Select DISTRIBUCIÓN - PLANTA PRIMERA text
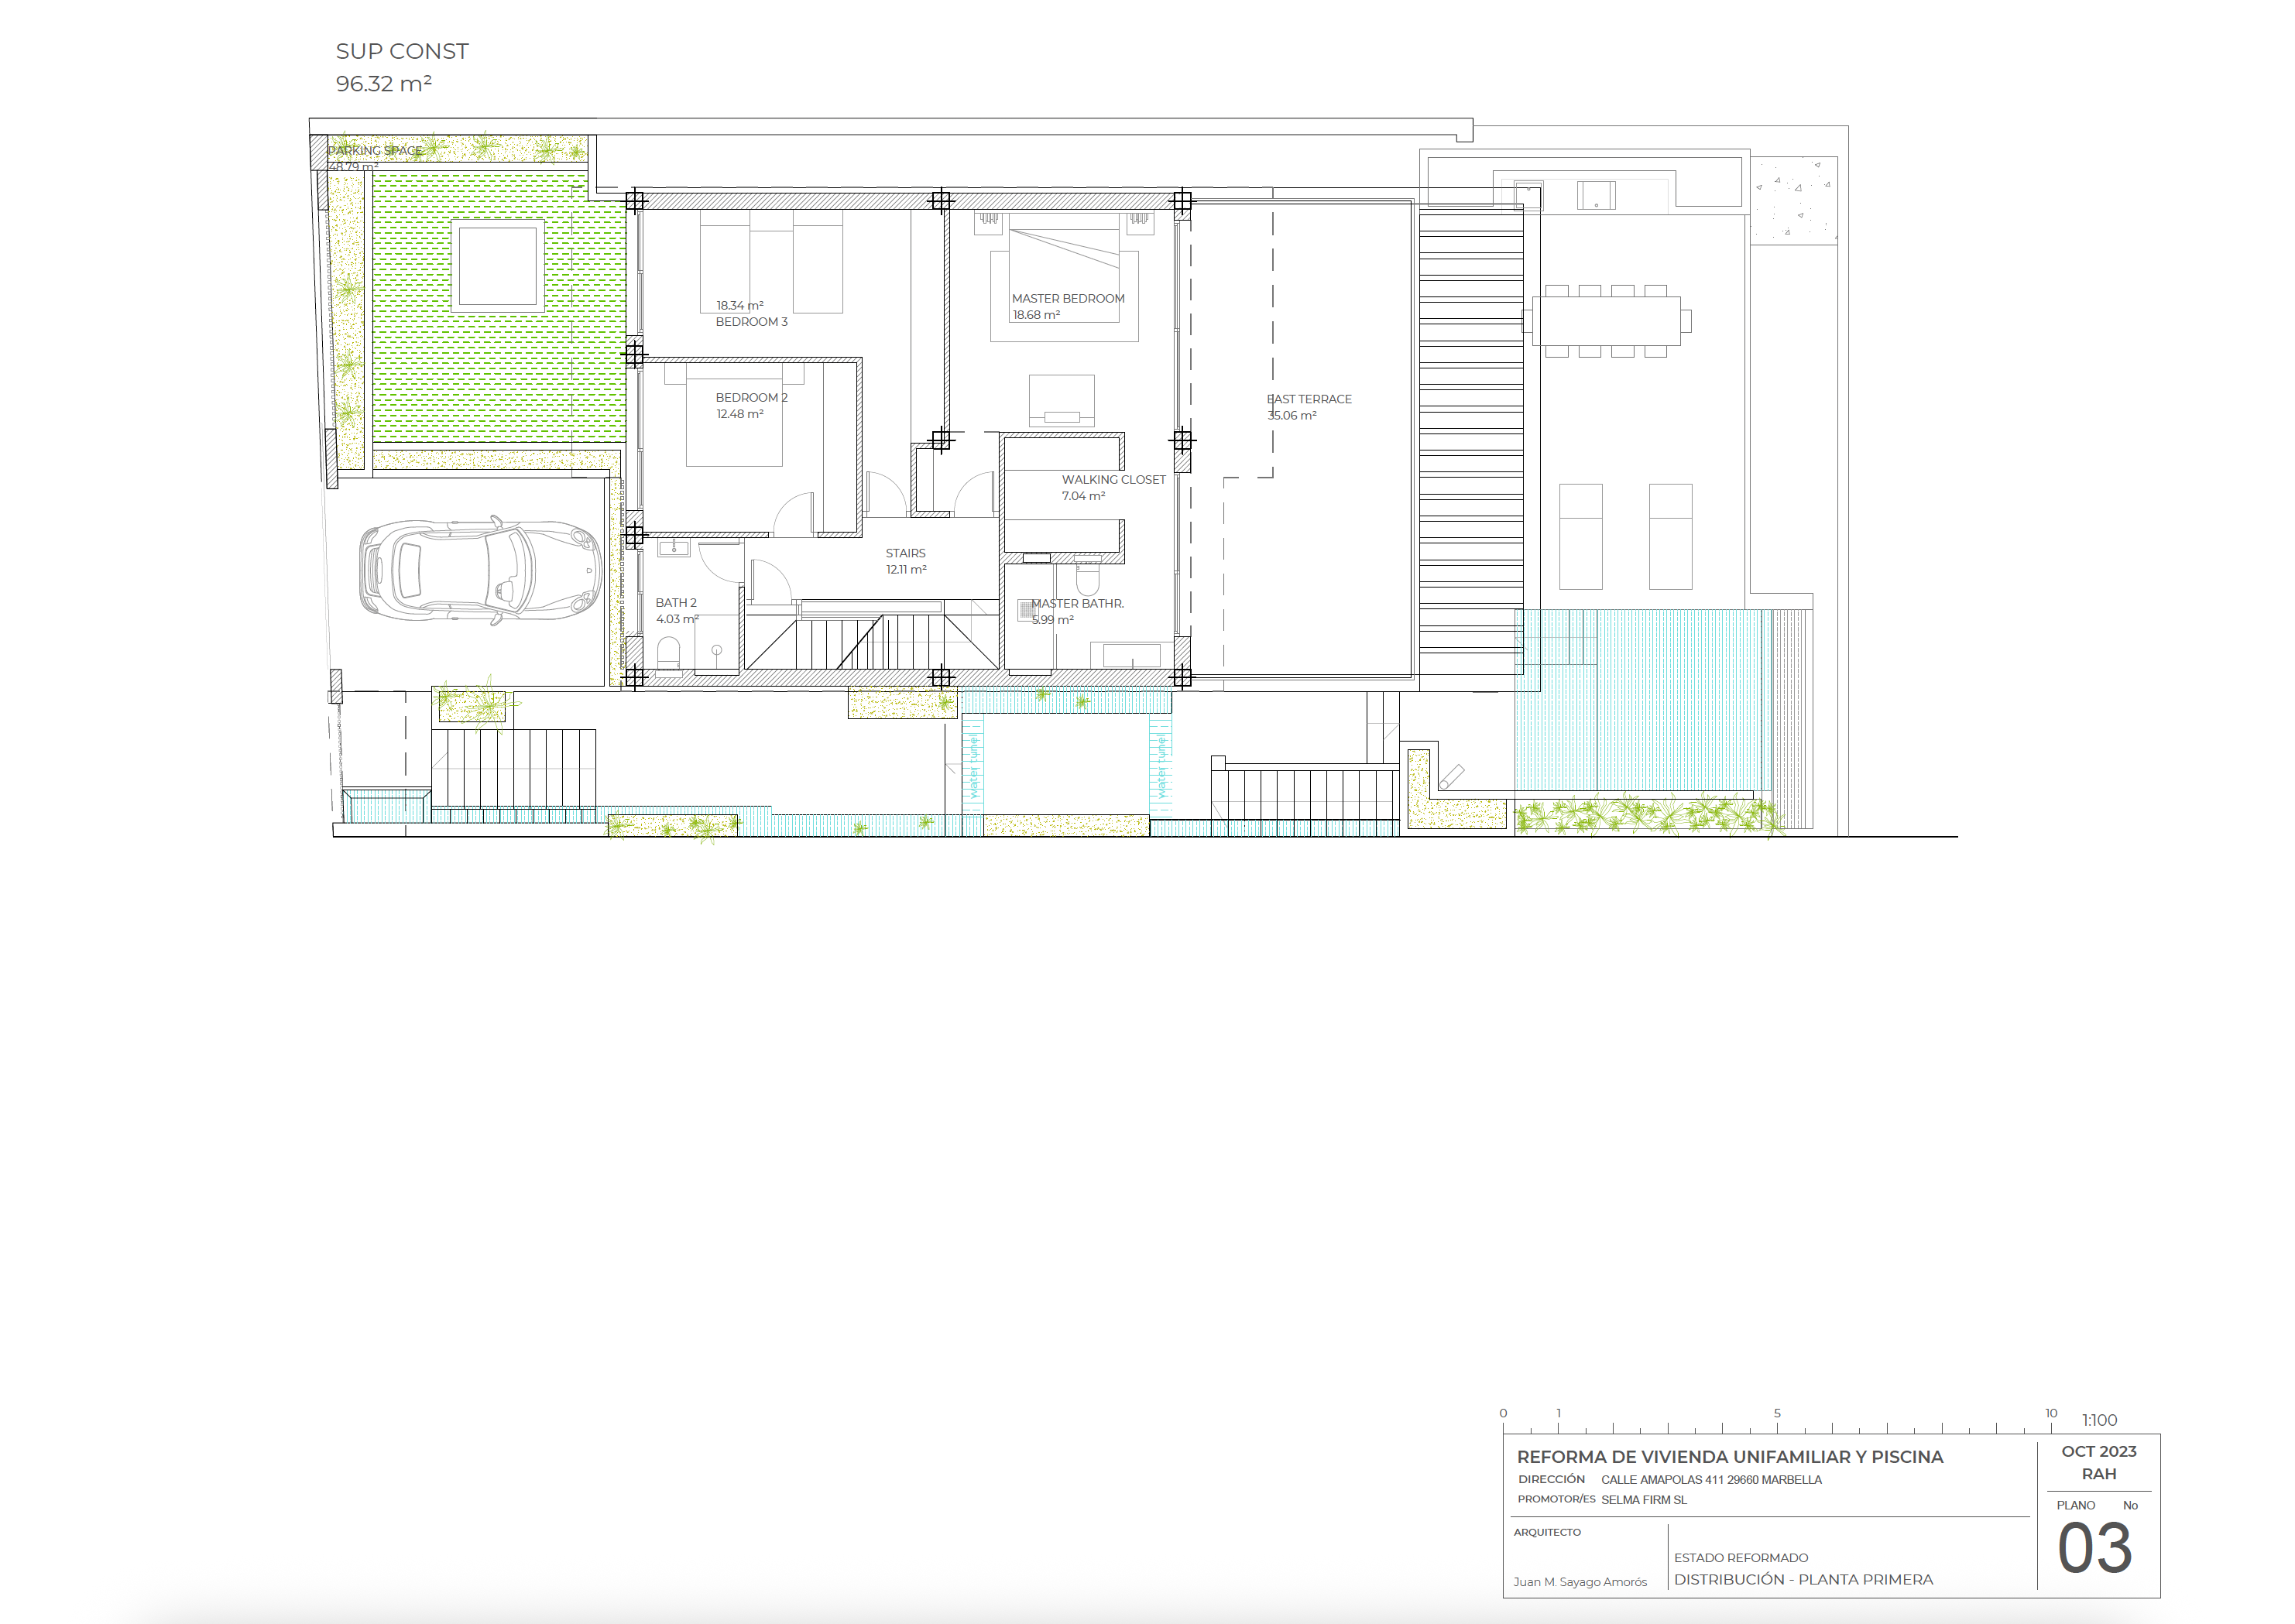The height and width of the screenshot is (1624, 2295). 1804,1580
